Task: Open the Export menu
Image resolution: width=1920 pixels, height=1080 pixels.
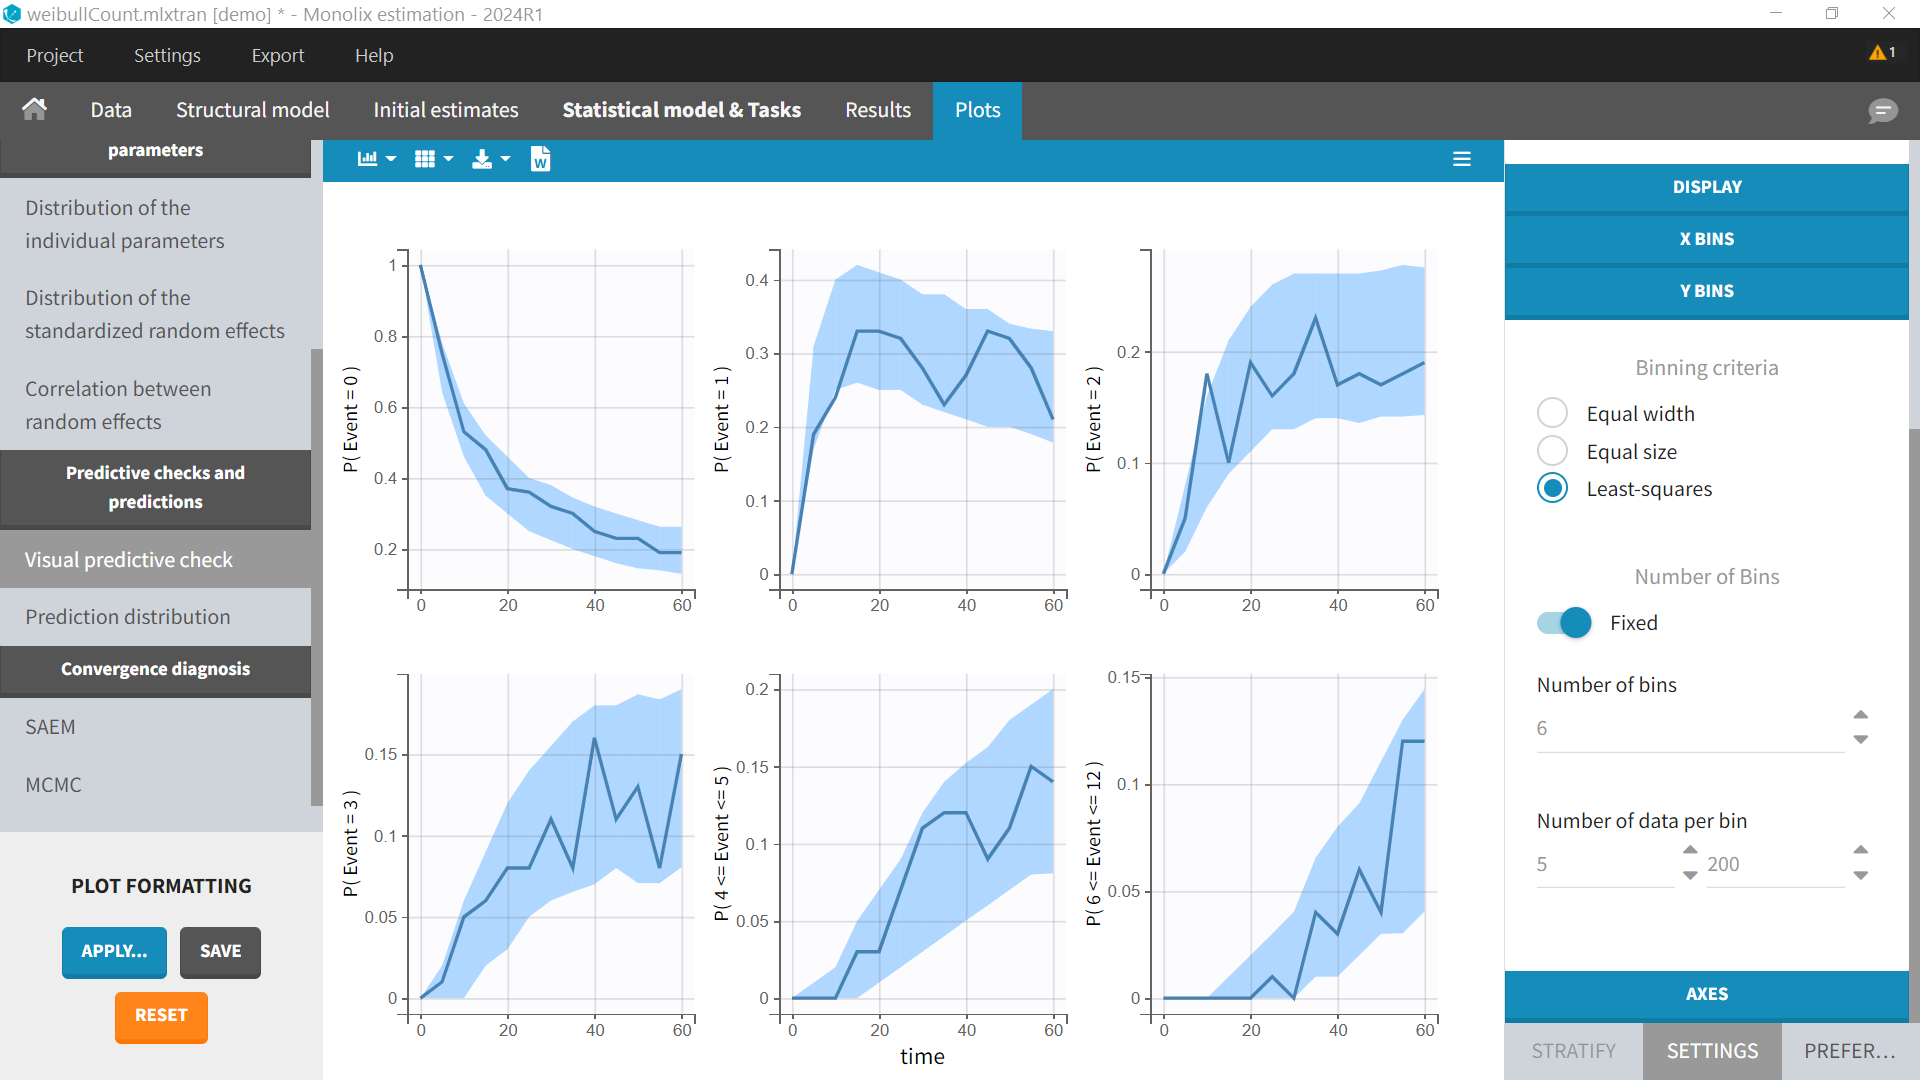Action: [x=277, y=56]
